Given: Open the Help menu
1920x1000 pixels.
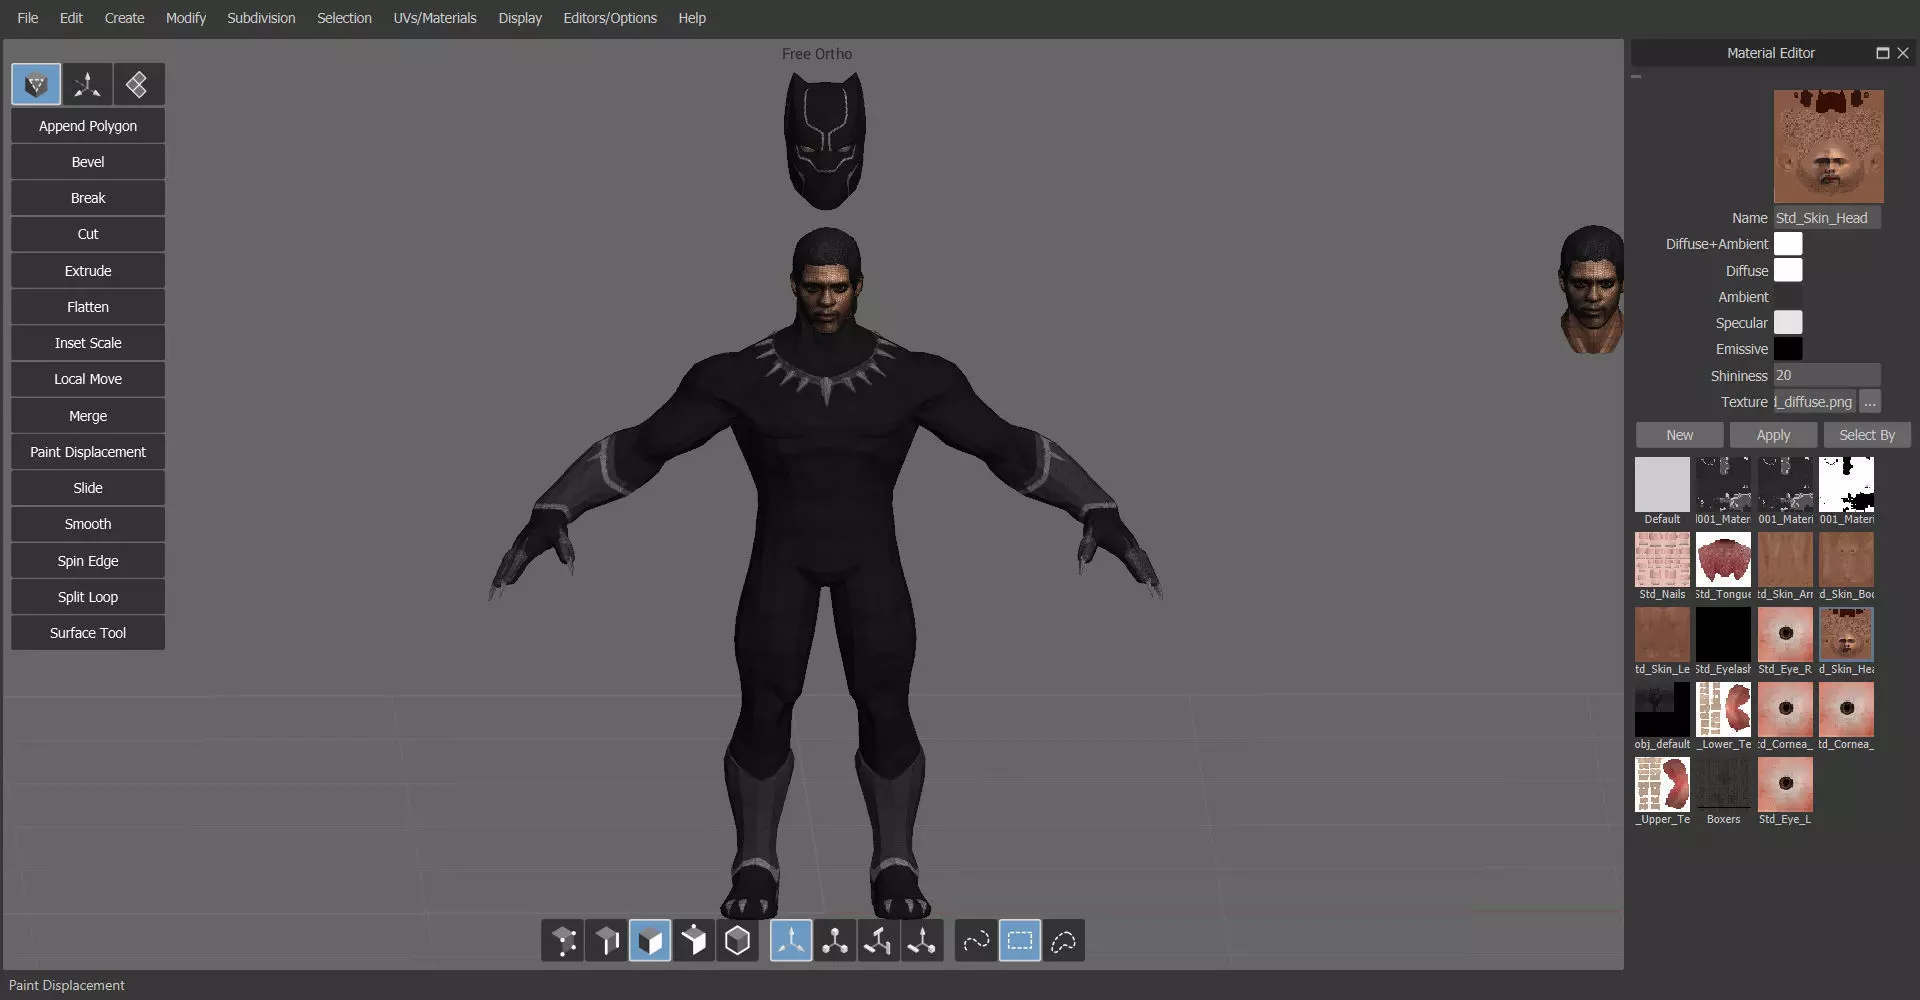Looking at the screenshot, I should point(692,18).
